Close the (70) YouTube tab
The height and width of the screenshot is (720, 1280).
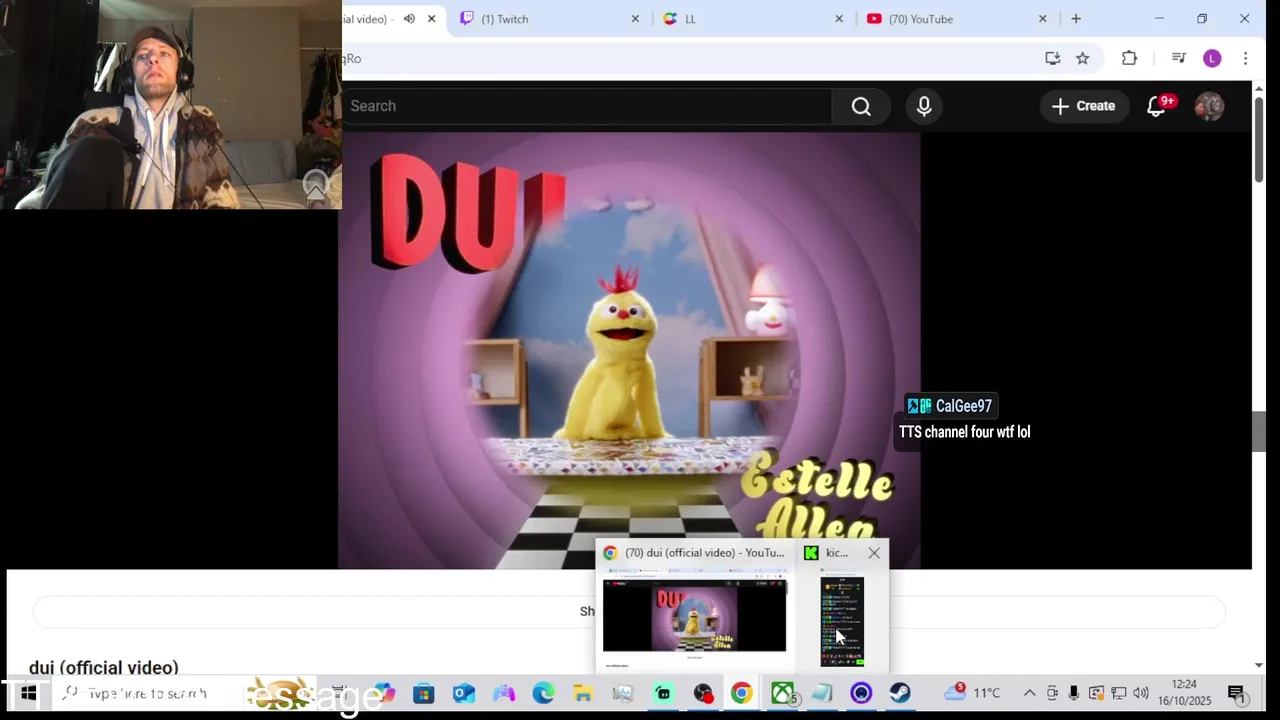1043,19
